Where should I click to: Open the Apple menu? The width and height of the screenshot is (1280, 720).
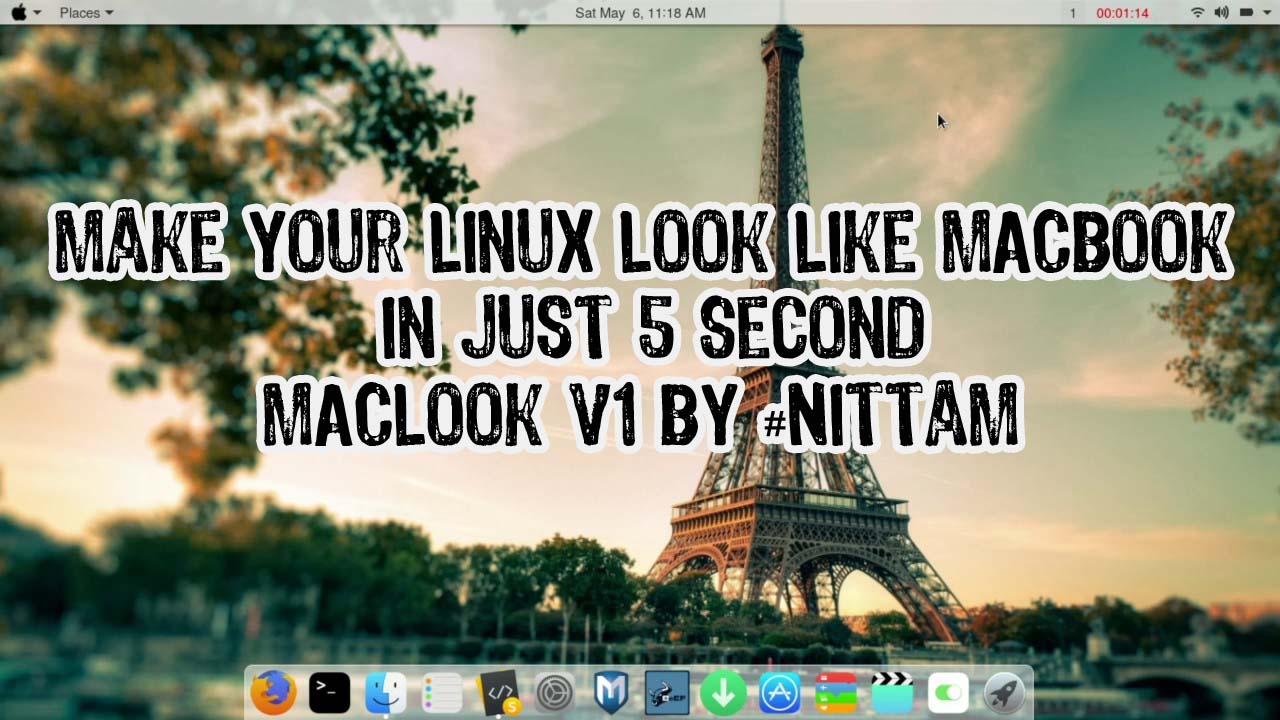pos(18,13)
